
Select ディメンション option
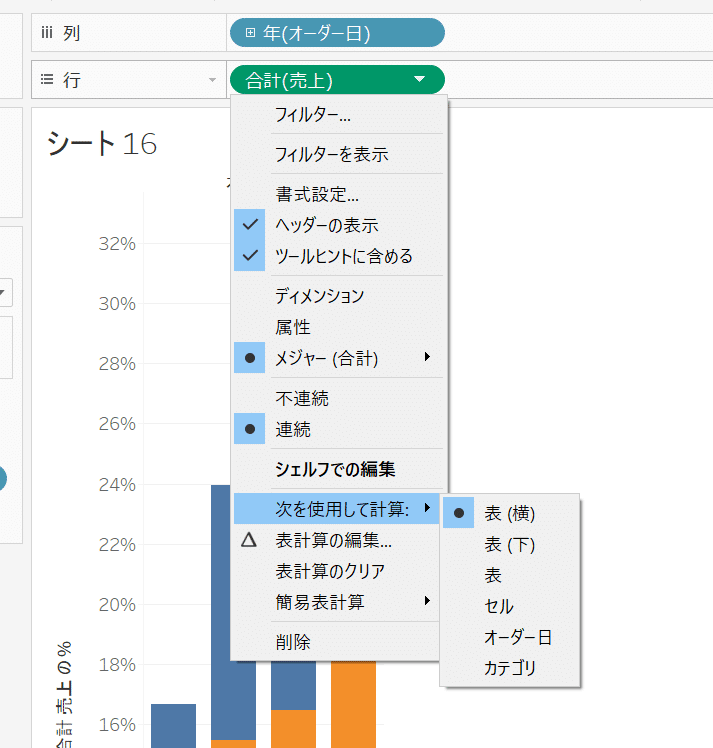pos(339,296)
